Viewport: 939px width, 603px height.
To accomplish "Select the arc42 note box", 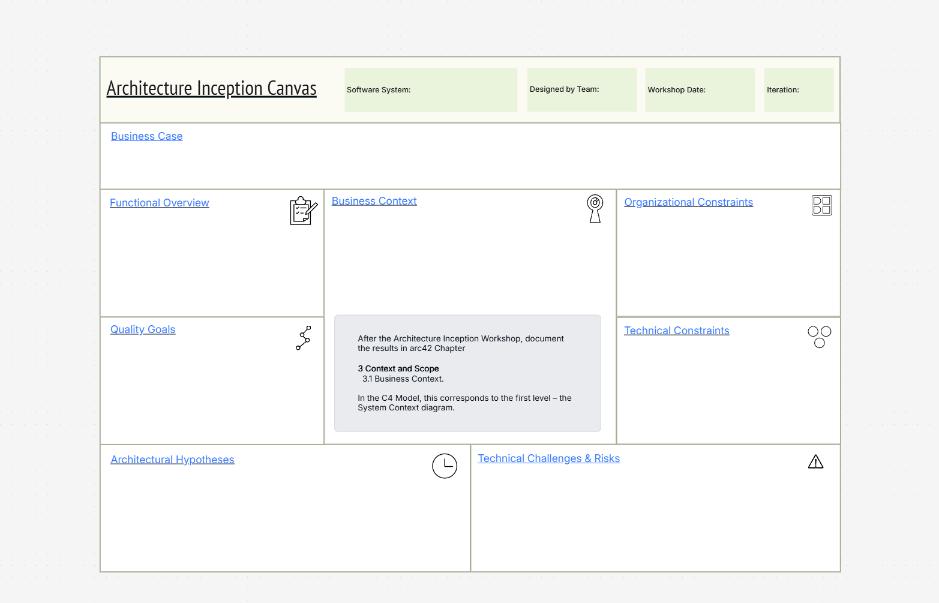I will [x=466, y=373].
